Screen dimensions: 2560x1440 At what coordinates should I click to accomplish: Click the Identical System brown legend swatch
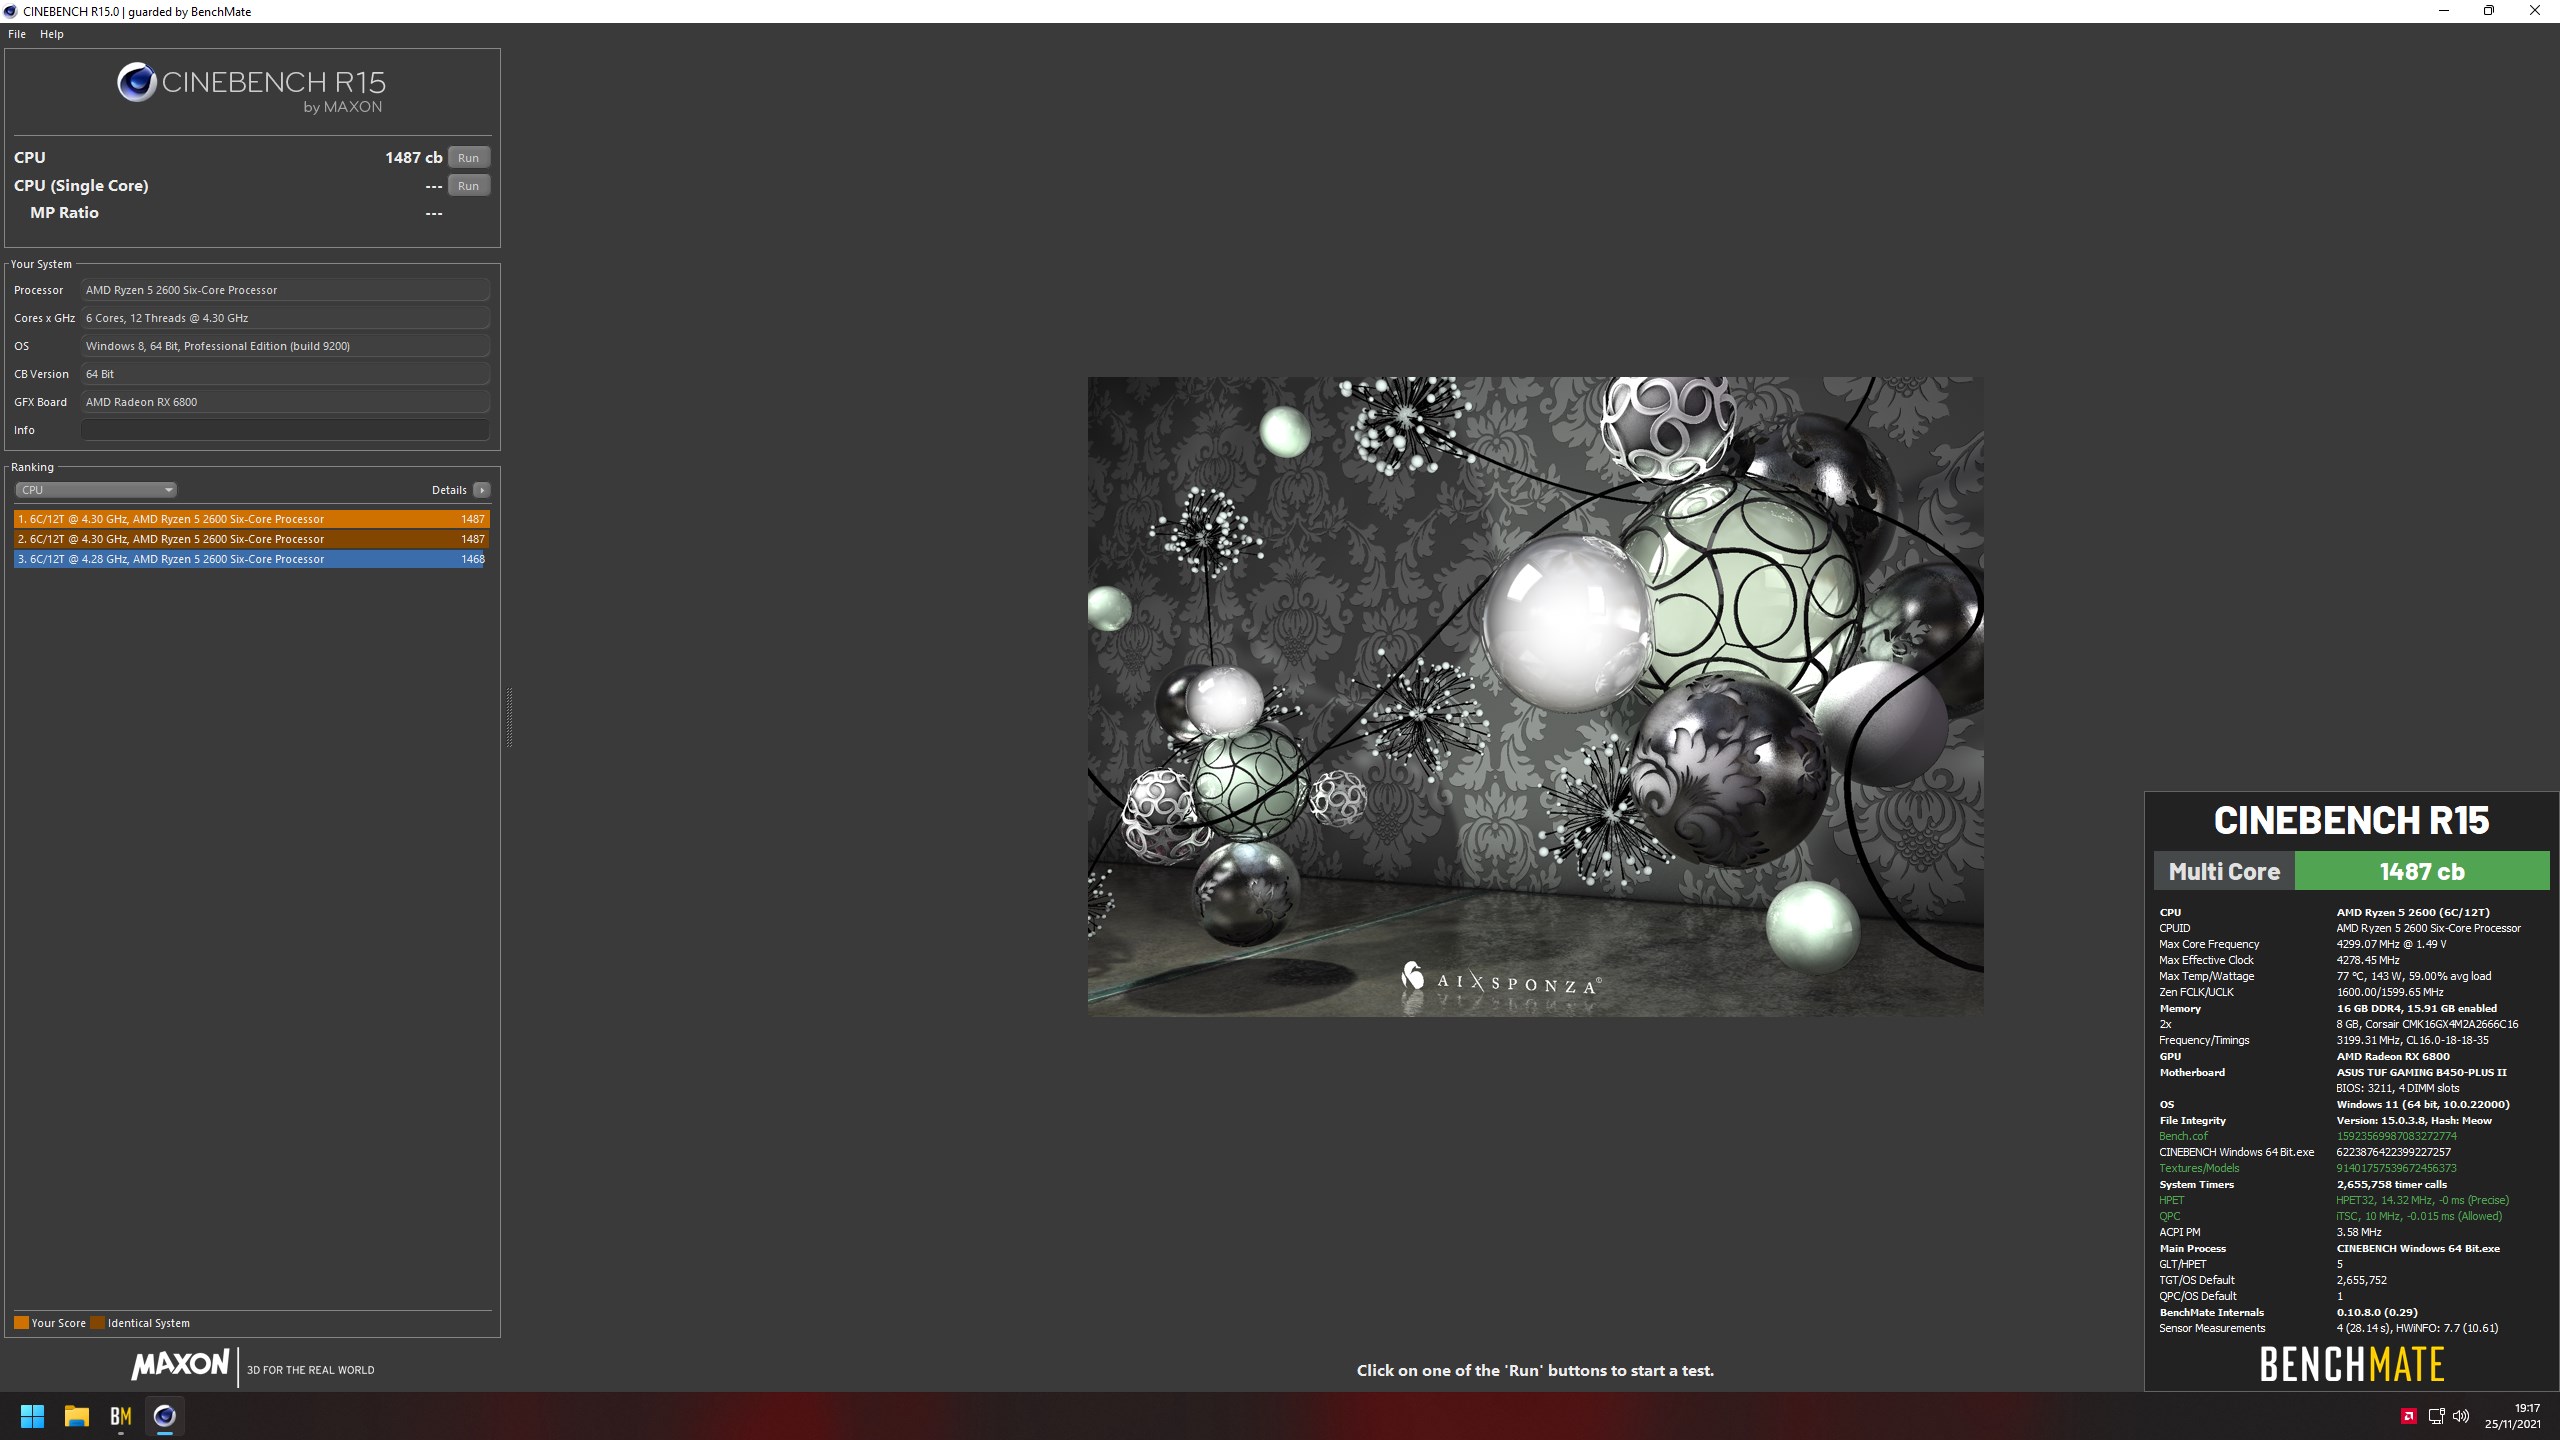click(97, 1323)
